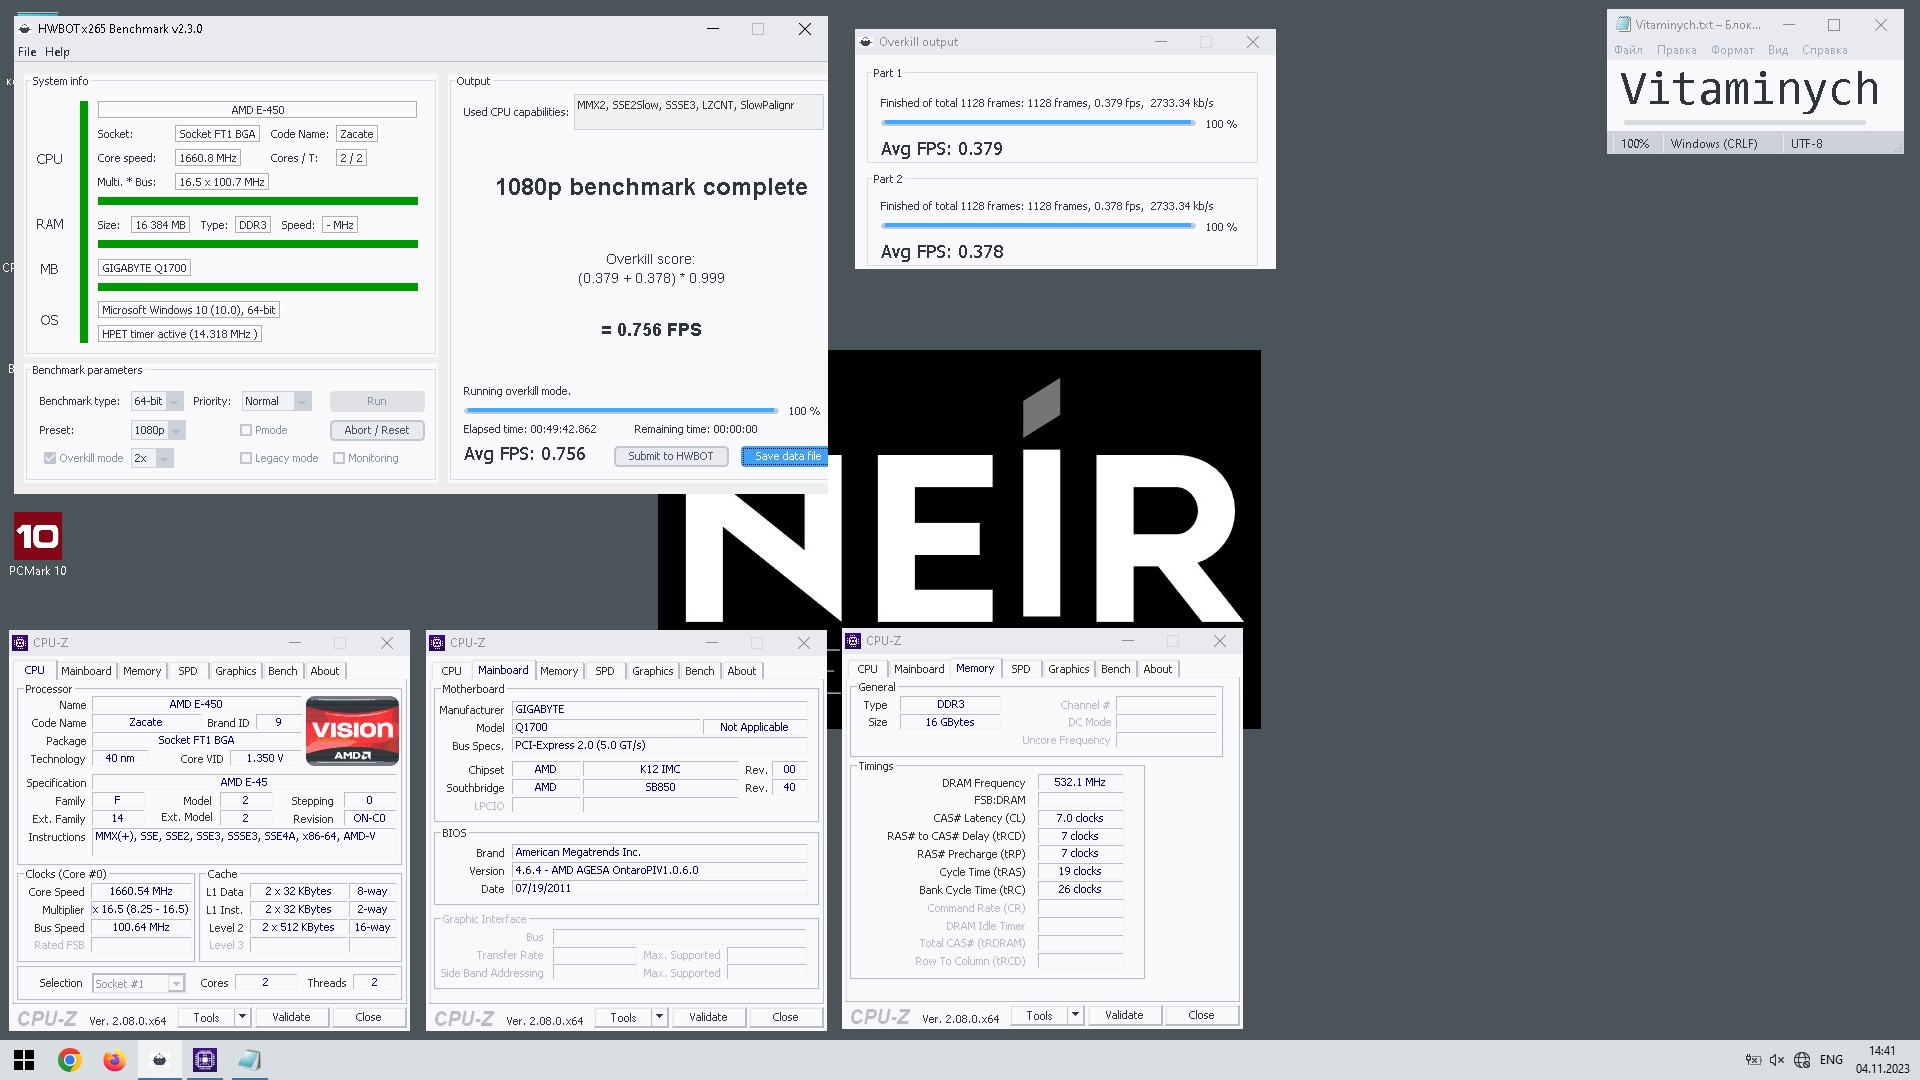This screenshot has height=1080, width=1920.
Task: Click the Running overkill mode progress bar
Action: tap(620, 411)
